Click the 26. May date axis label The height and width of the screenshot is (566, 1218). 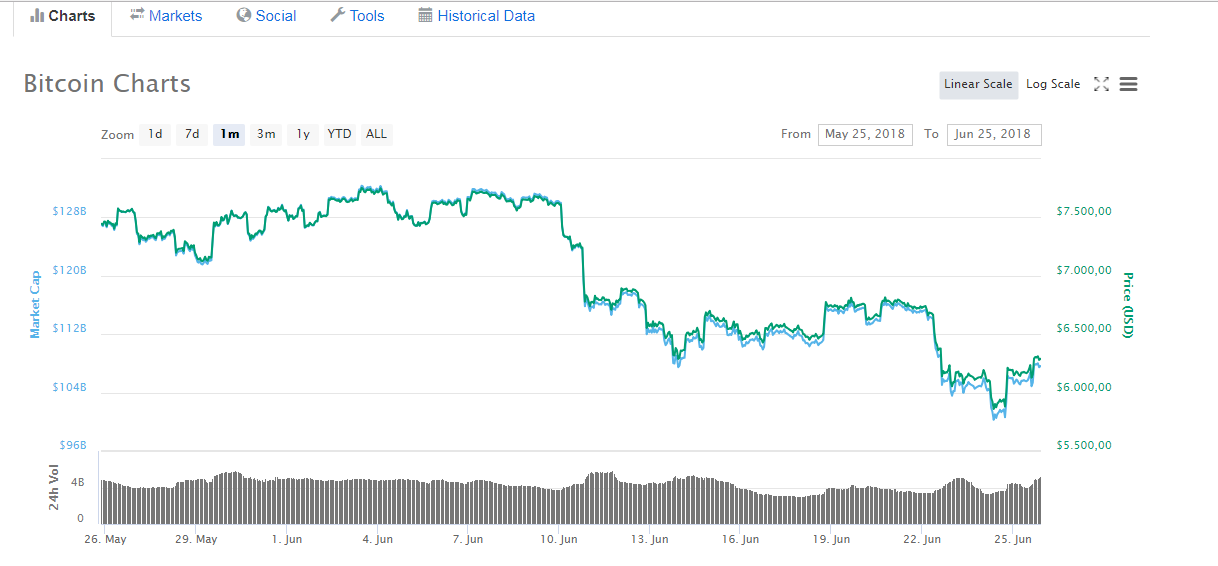pyautogui.click(x=107, y=540)
